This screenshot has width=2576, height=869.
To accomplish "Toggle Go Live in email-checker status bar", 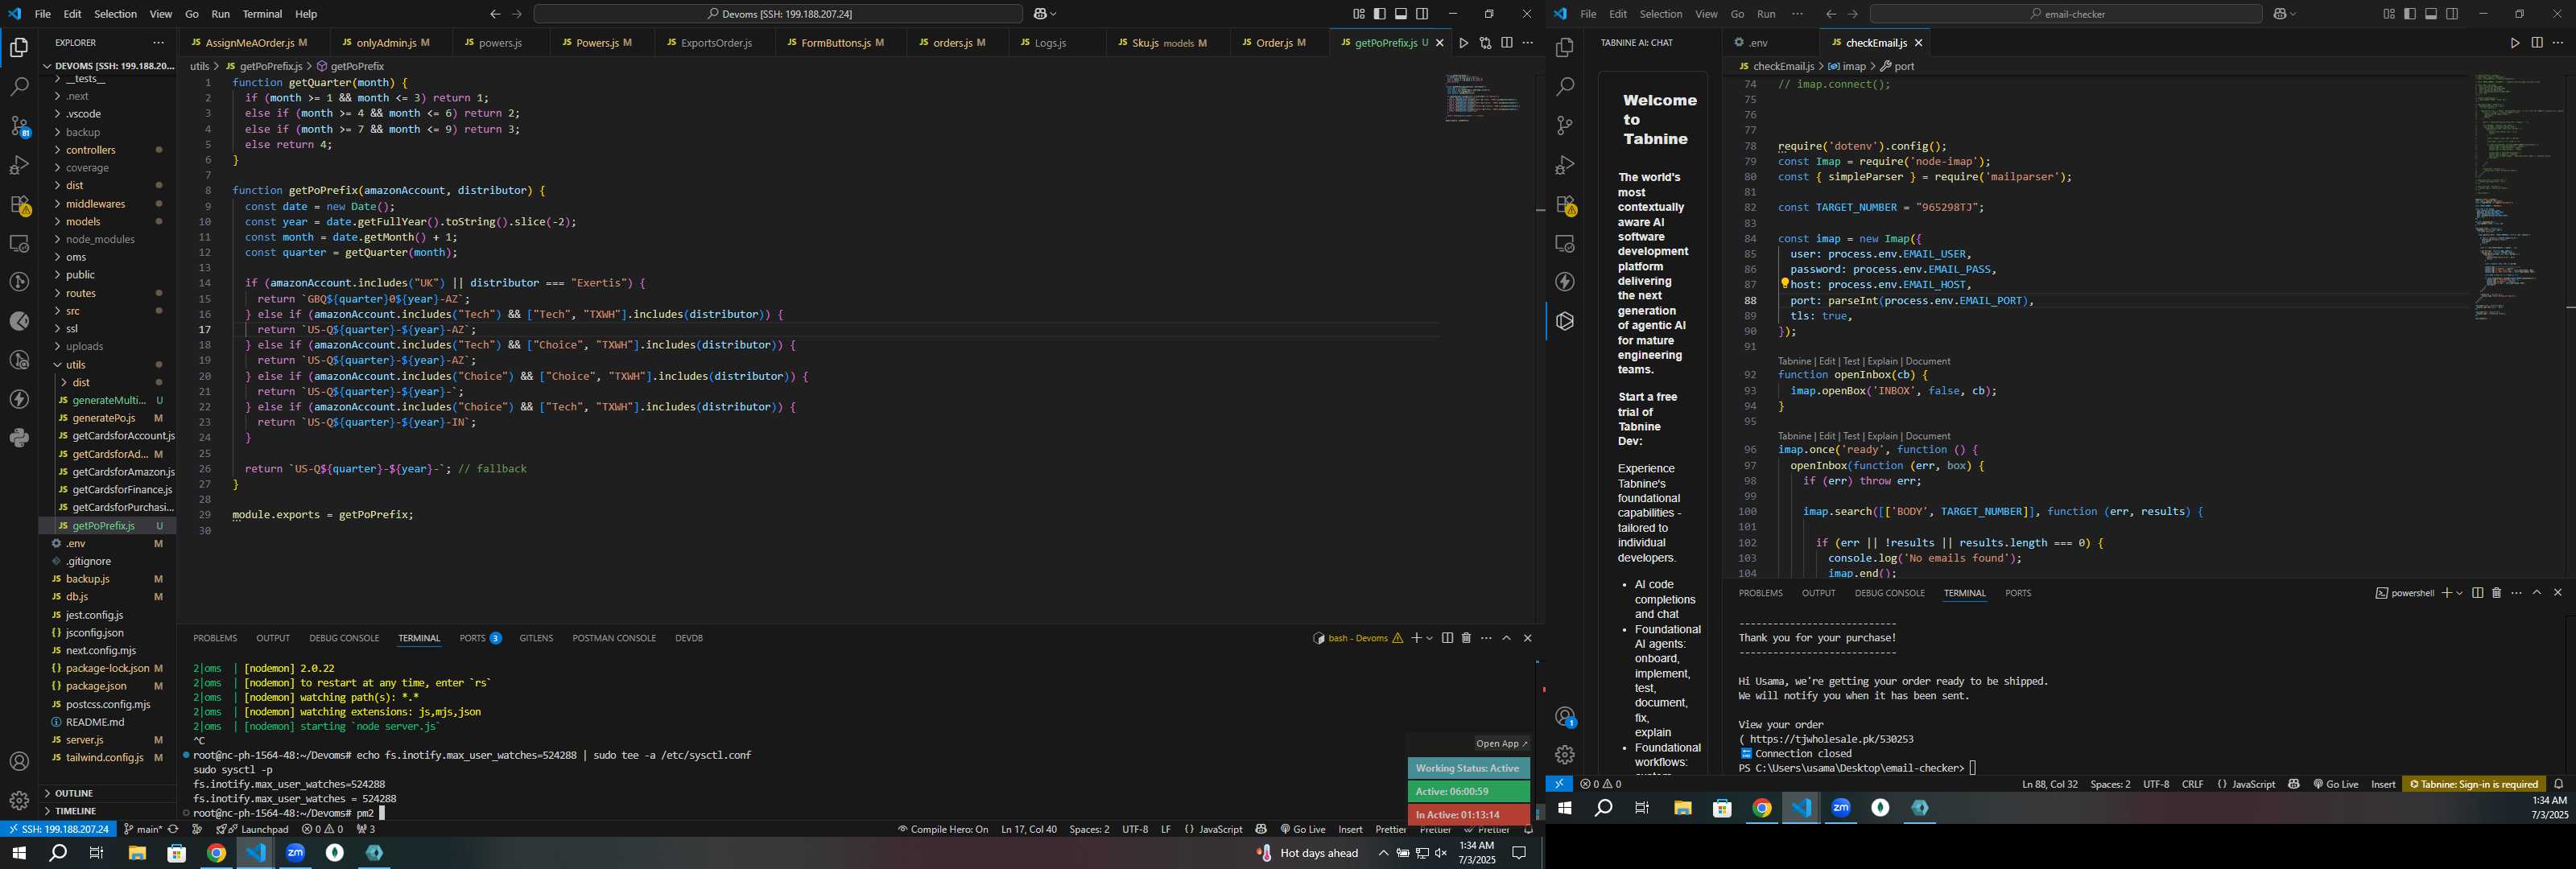I will [x=2336, y=784].
